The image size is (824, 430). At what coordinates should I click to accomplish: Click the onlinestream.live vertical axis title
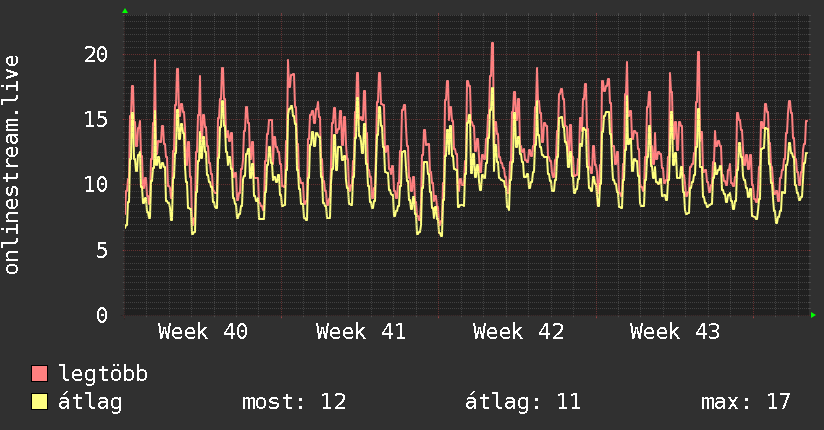[x=12, y=165]
